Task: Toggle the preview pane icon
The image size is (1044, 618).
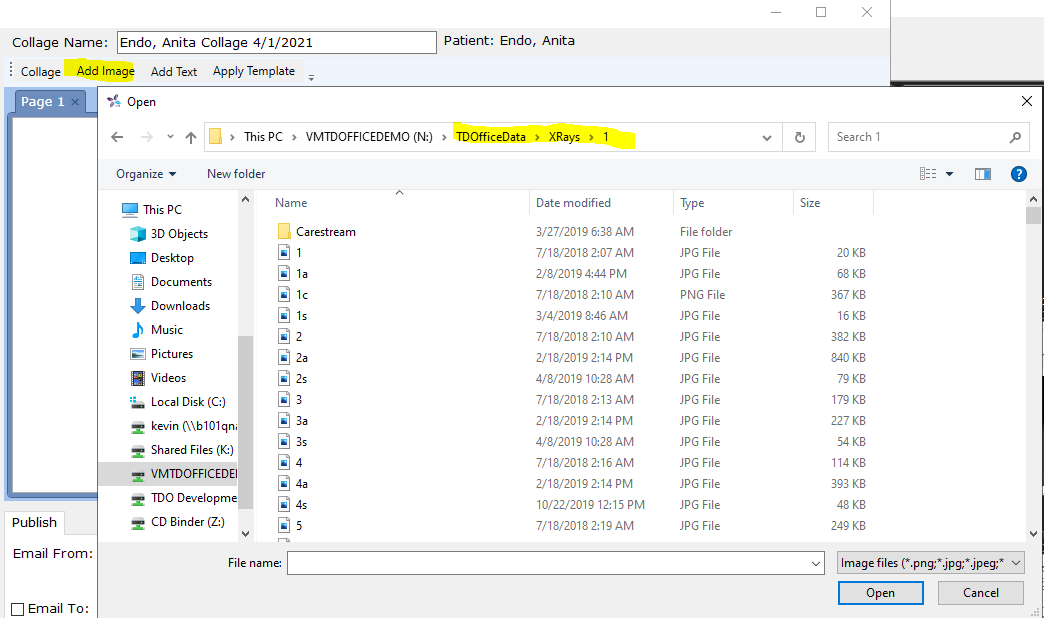Action: click(982, 174)
